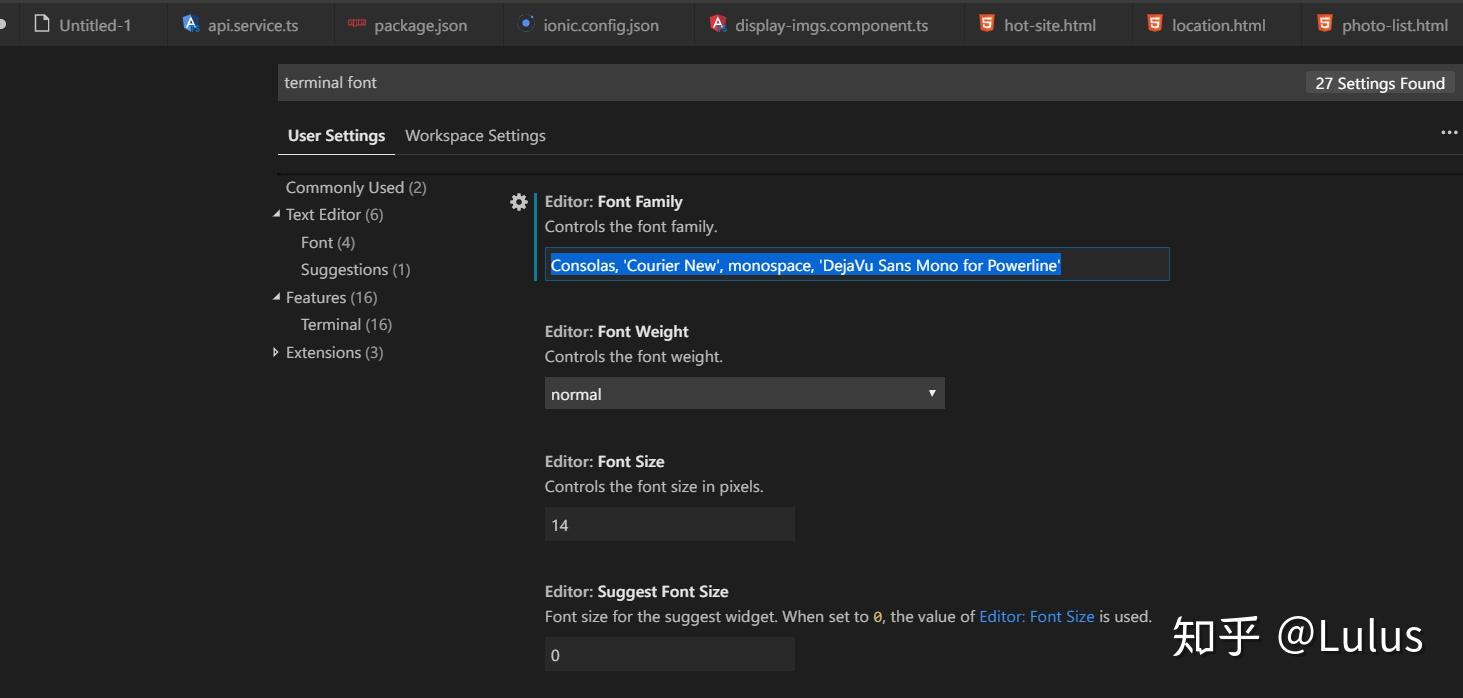Open the photo-list.html tab
This screenshot has width=1463, height=698.
pyautogui.click(x=1394, y=25)
